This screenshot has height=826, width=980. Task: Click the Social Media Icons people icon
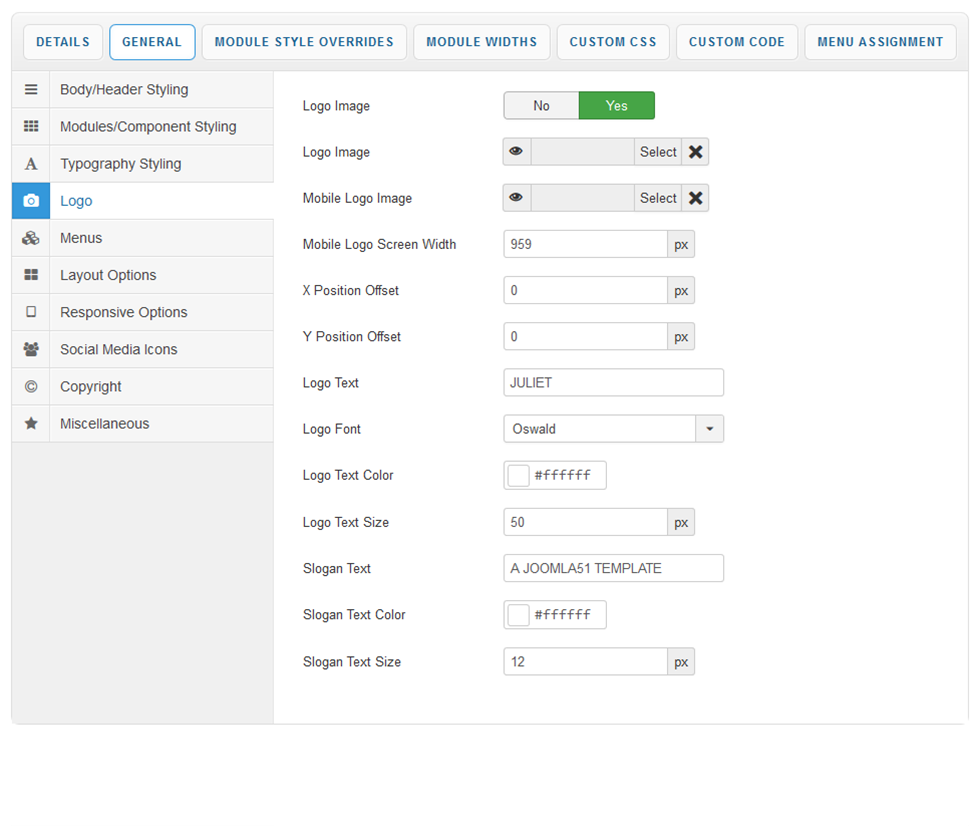[x=31, y=349]
